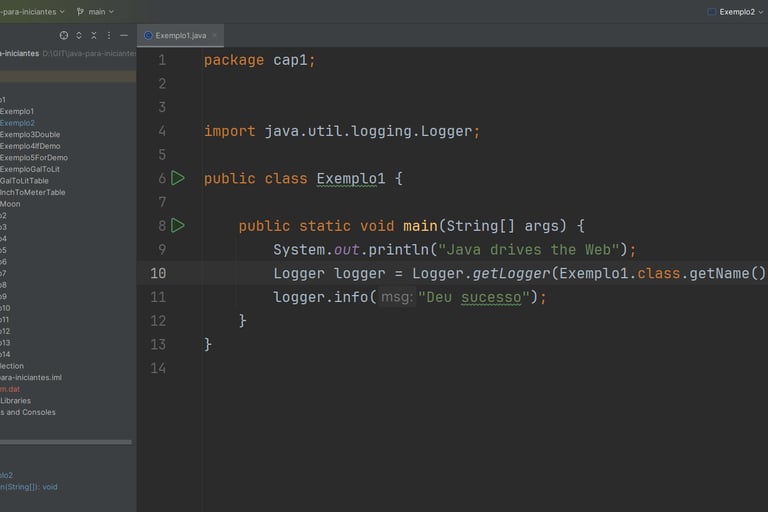Click the project root row with D:\GIT path

(x=68, y=53)
